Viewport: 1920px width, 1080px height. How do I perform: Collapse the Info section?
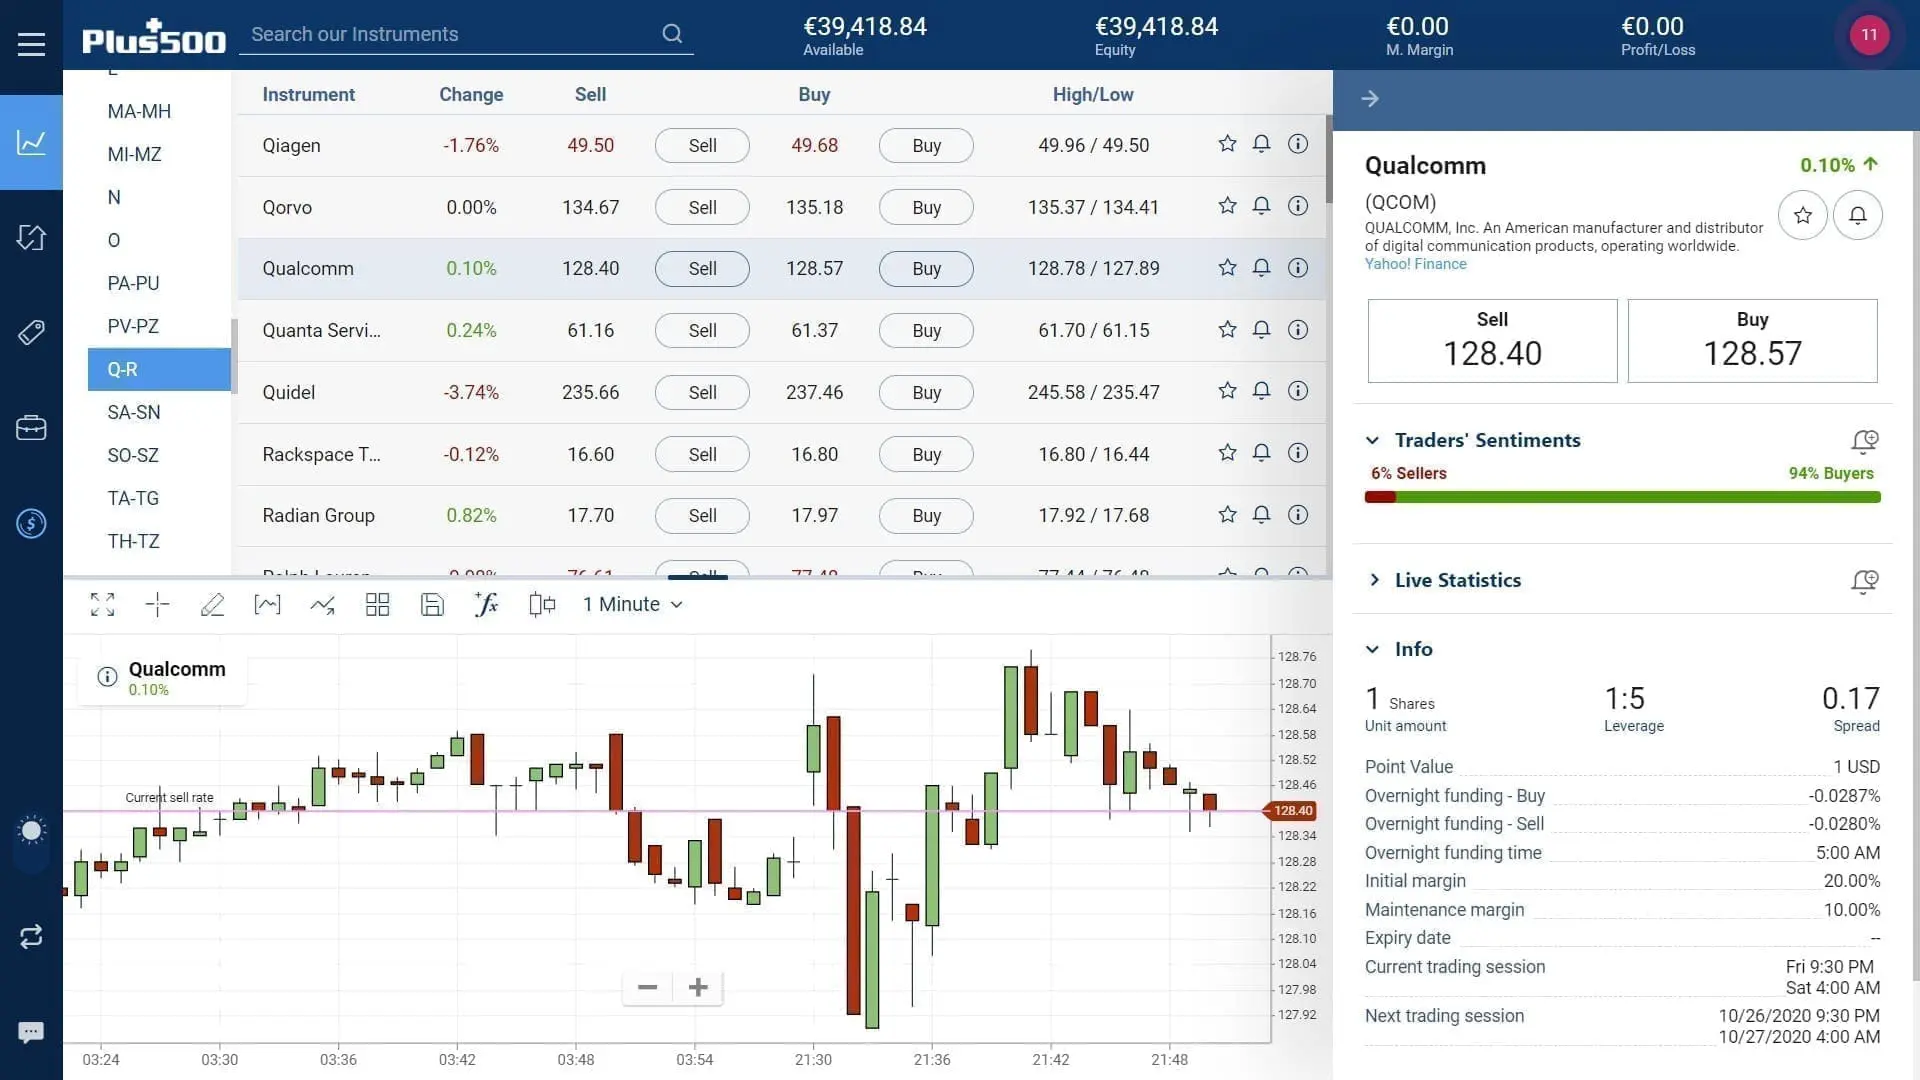[1373, 649]
